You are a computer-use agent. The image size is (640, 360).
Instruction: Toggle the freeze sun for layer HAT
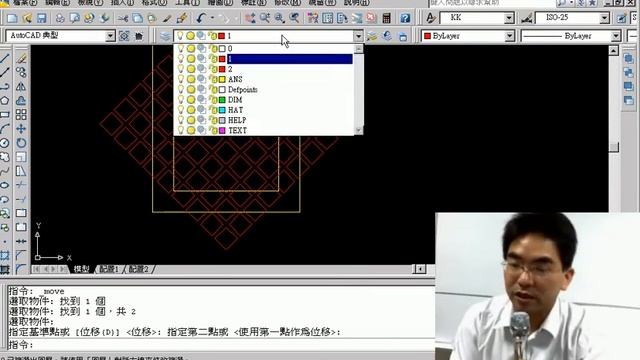[x=191, y=110]
